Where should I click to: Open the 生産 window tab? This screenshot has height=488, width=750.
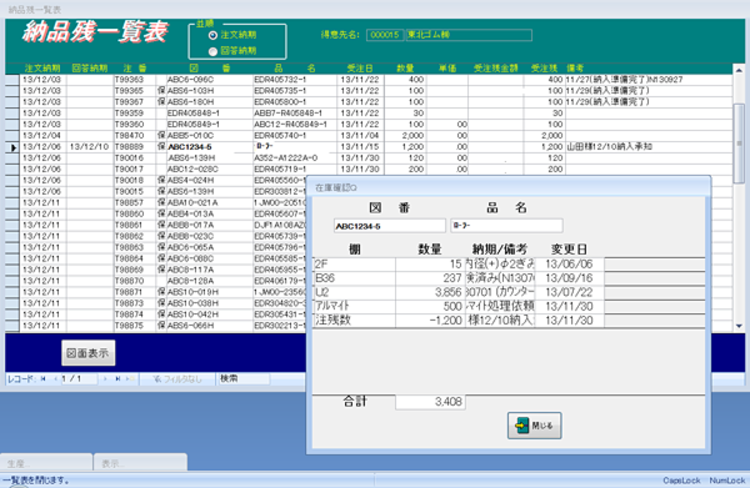point(46,463)
